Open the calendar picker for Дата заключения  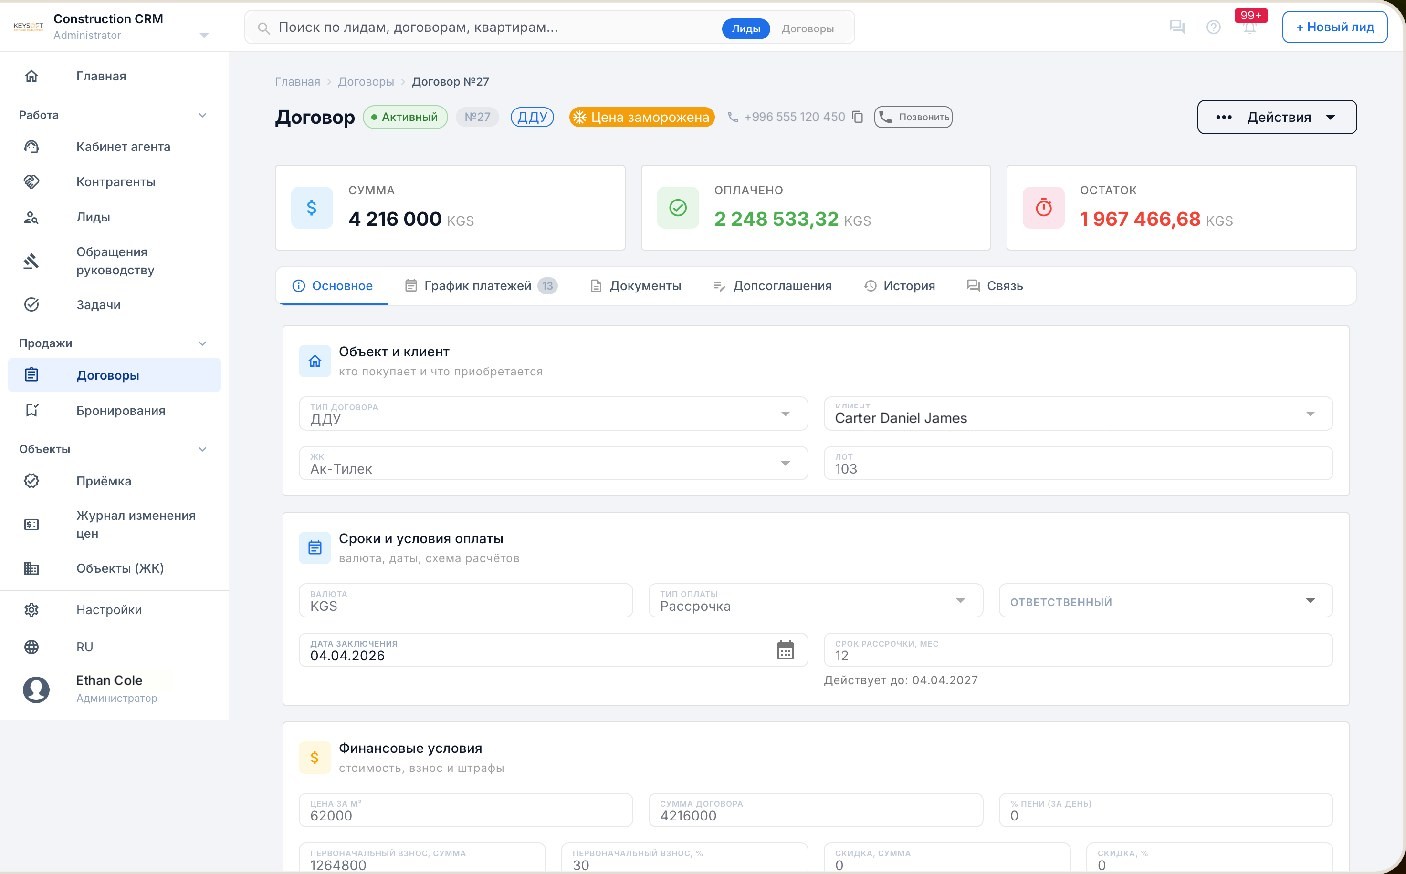click(785, 650)
